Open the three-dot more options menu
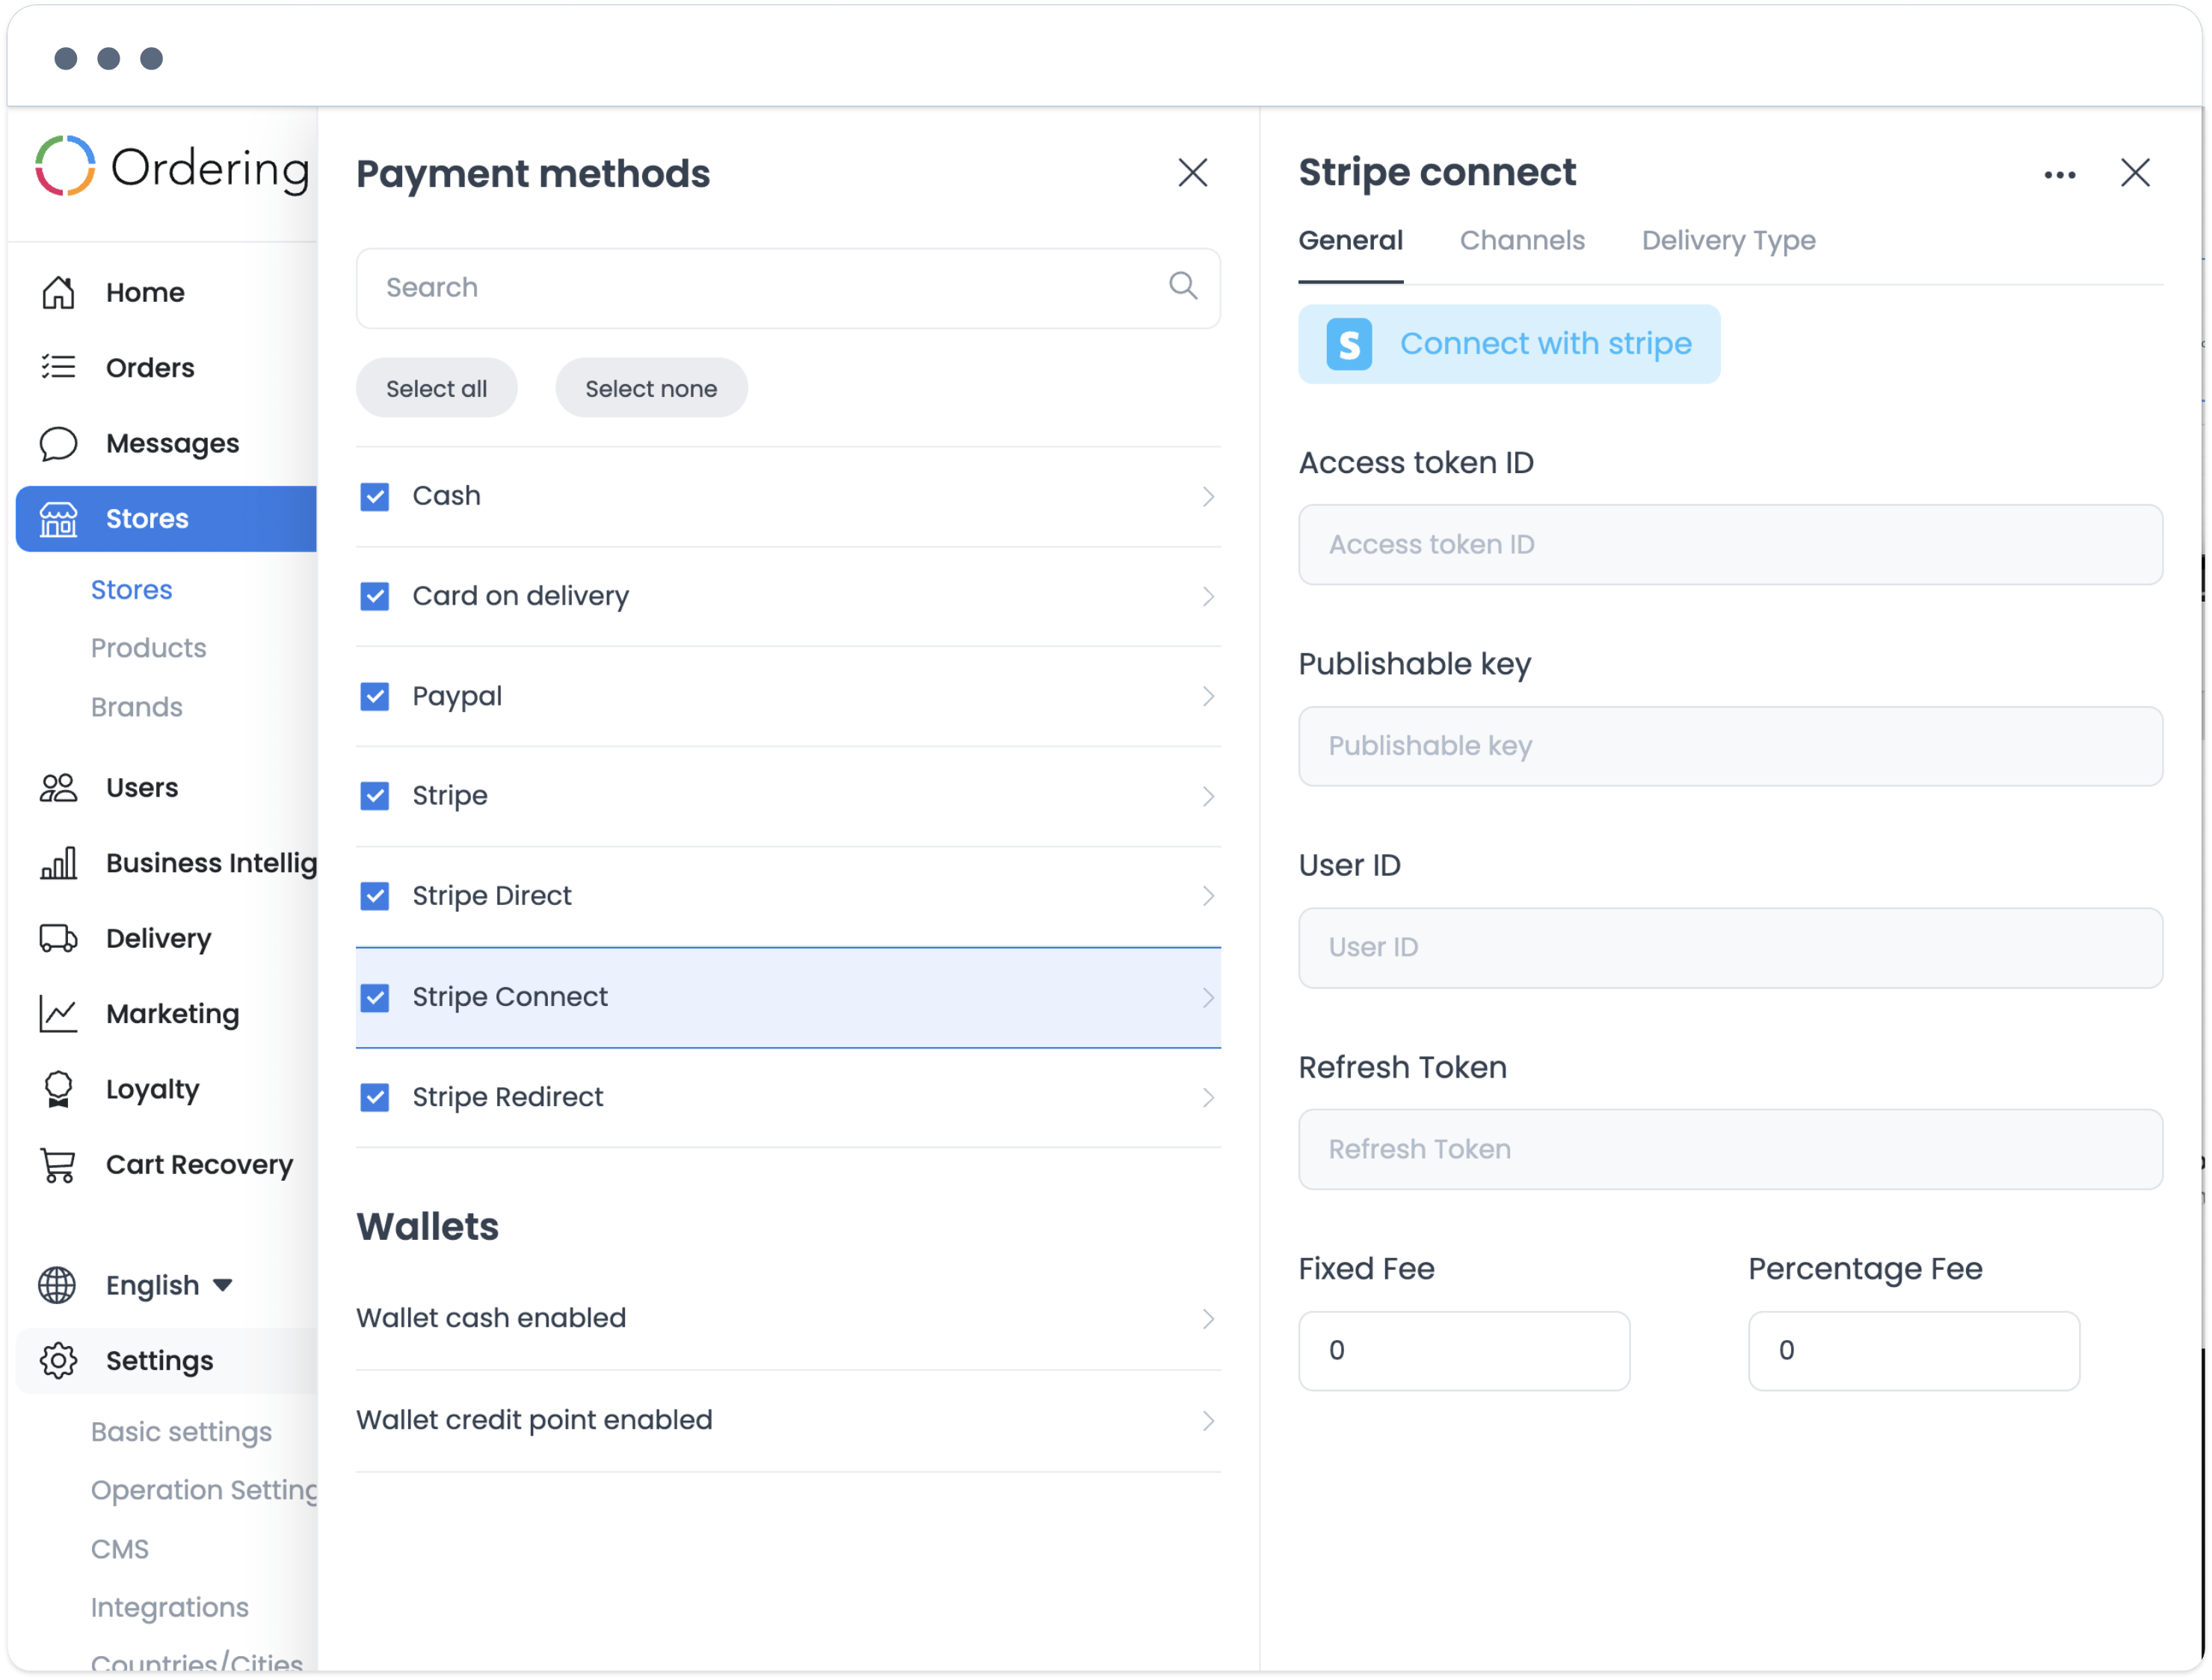This screenshot has height=1680, width=2212. click(2060, 175)
